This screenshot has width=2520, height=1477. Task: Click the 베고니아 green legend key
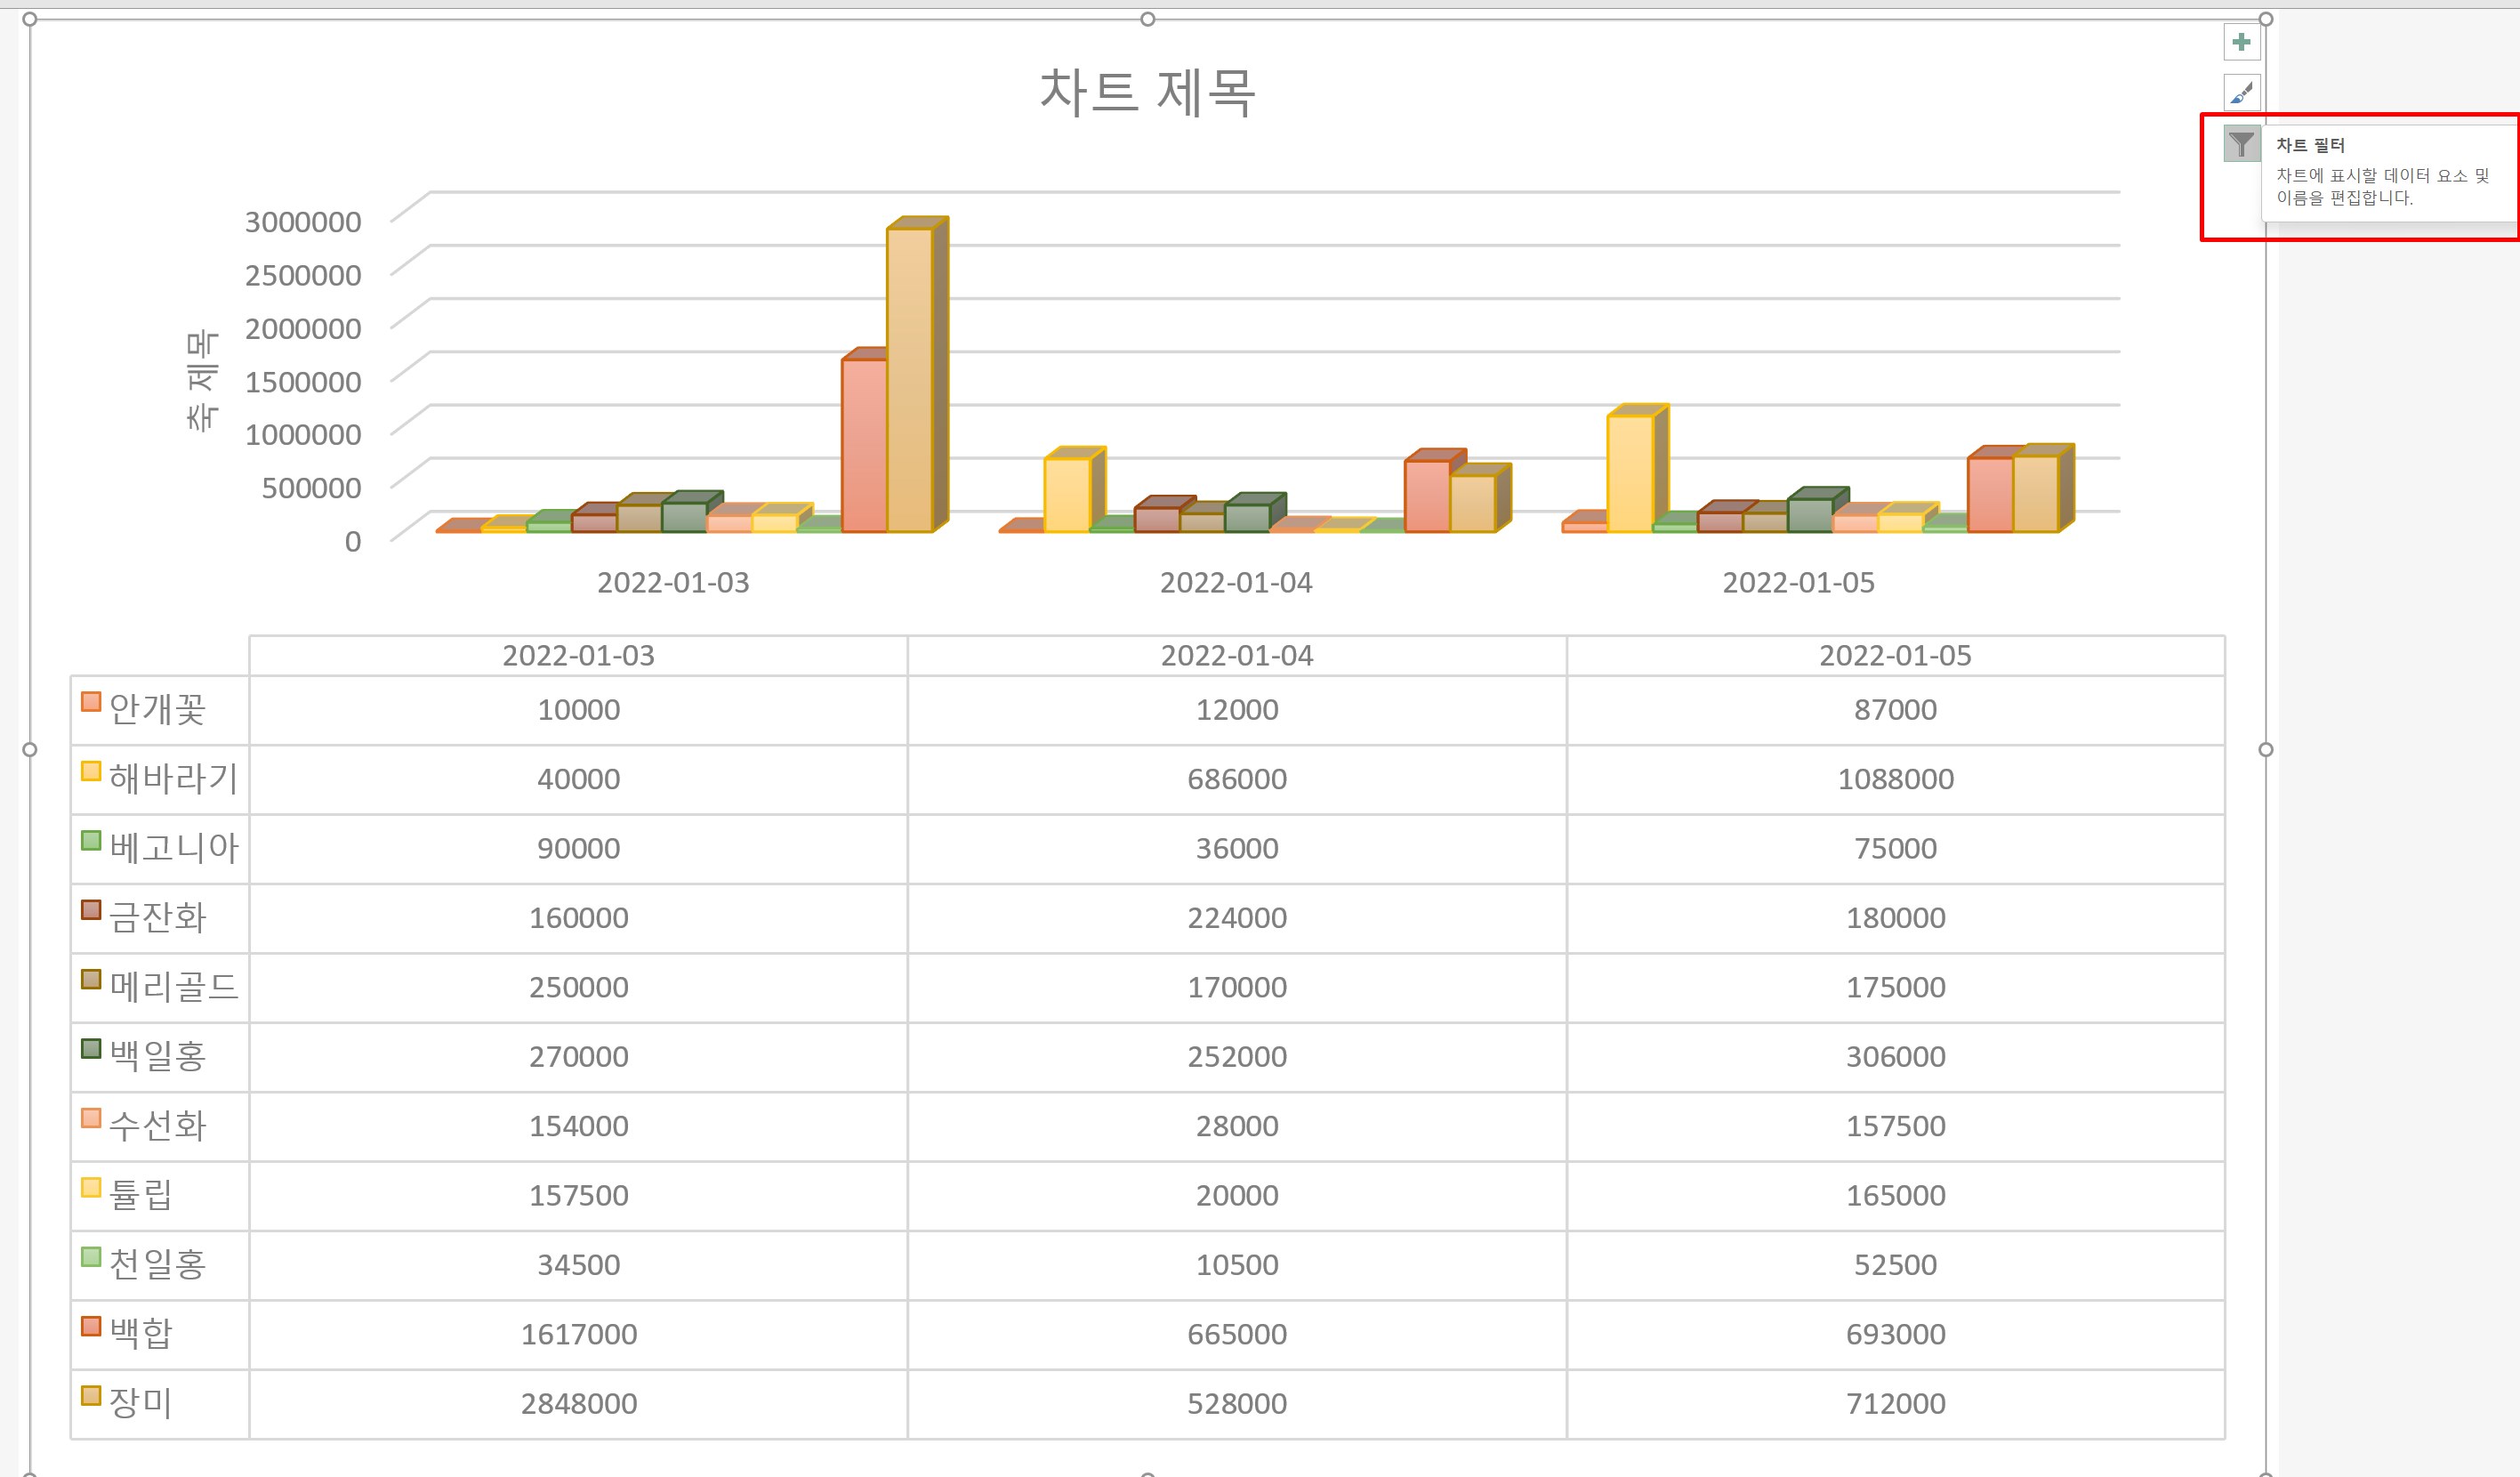pyautogui.click(x=91, y=840)
